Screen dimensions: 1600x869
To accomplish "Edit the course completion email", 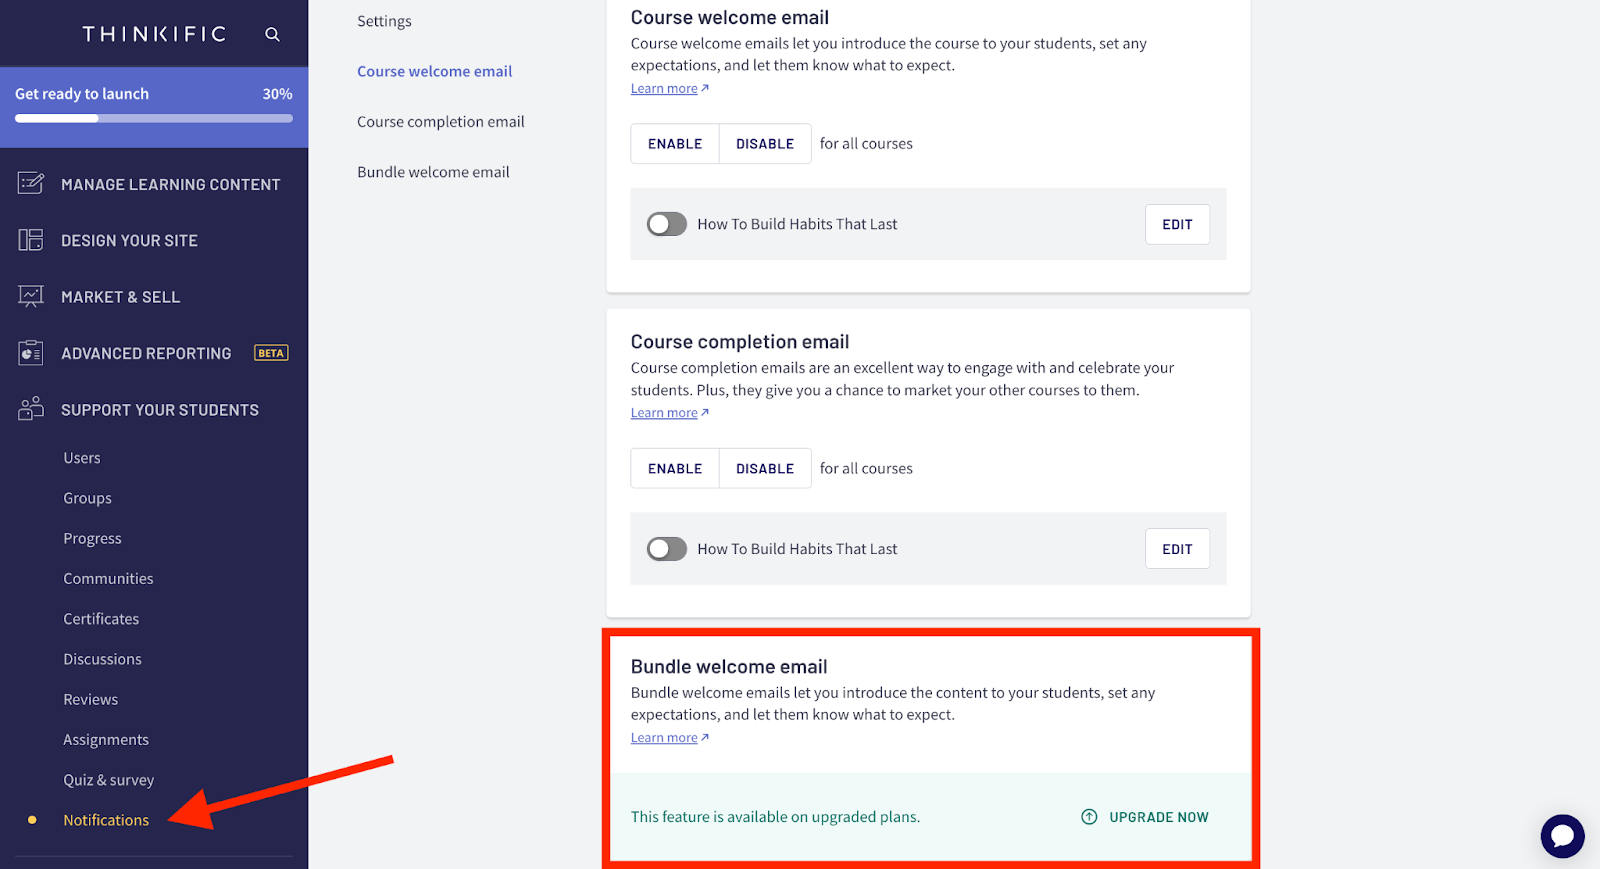I will point(1177,549).
